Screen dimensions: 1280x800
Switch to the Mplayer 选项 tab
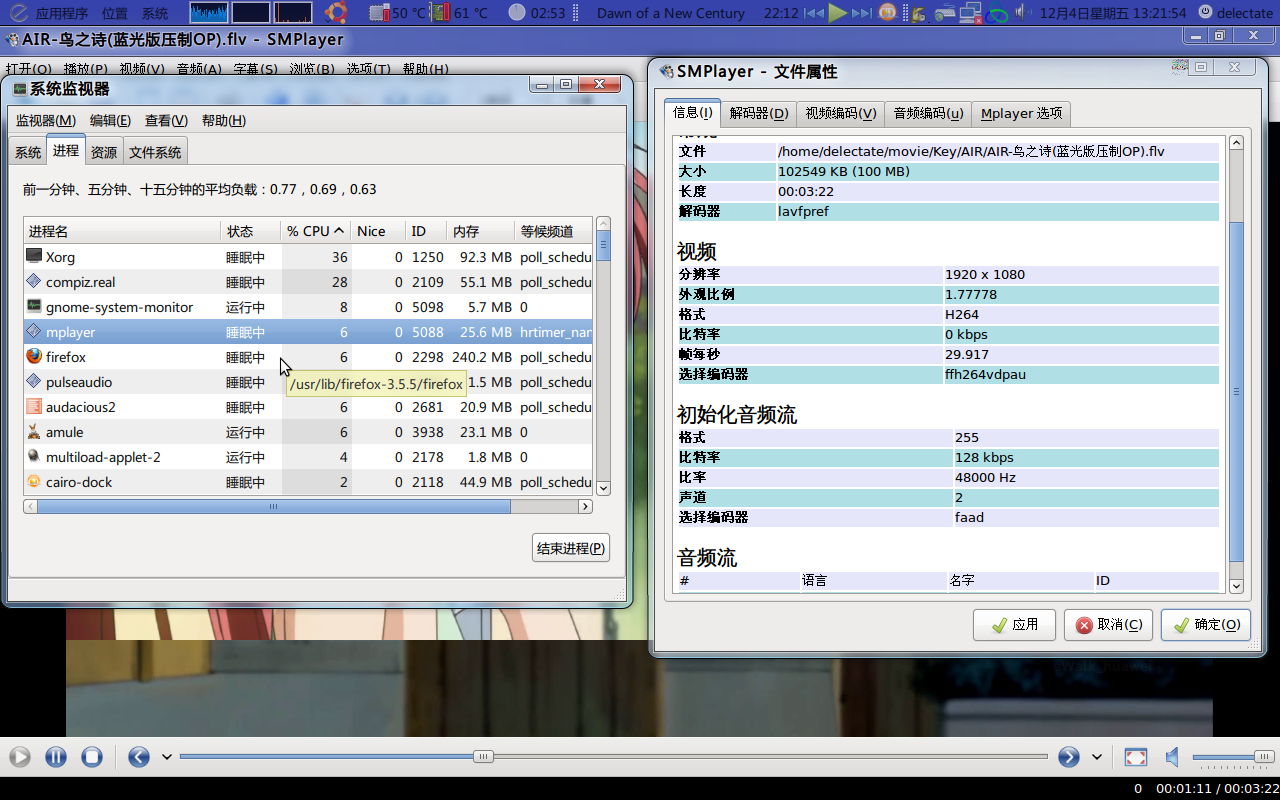[x=1021, y=113]
